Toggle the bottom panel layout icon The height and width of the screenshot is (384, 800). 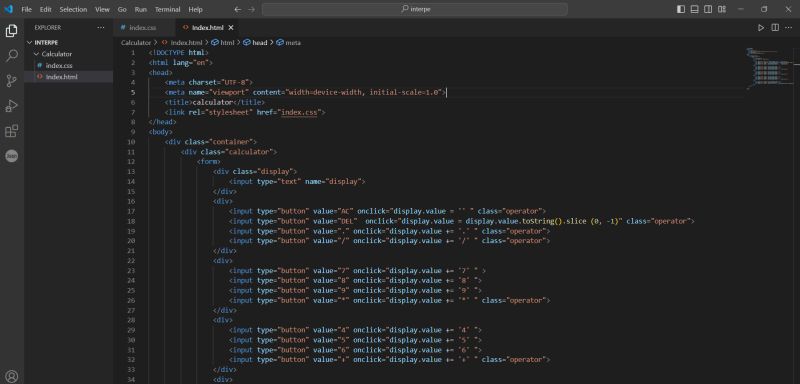694,9
